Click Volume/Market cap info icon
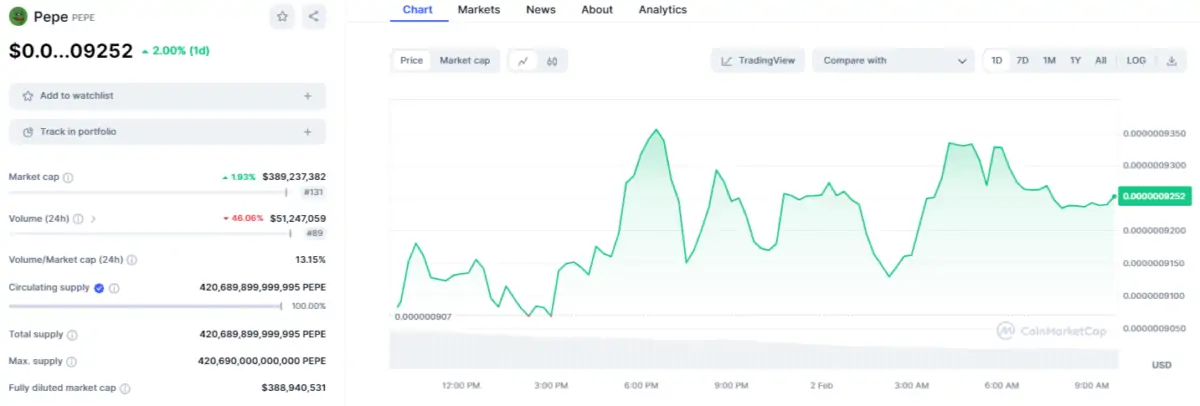The height and width of the screenshot is (406, 1200). [x=132, y=260]
